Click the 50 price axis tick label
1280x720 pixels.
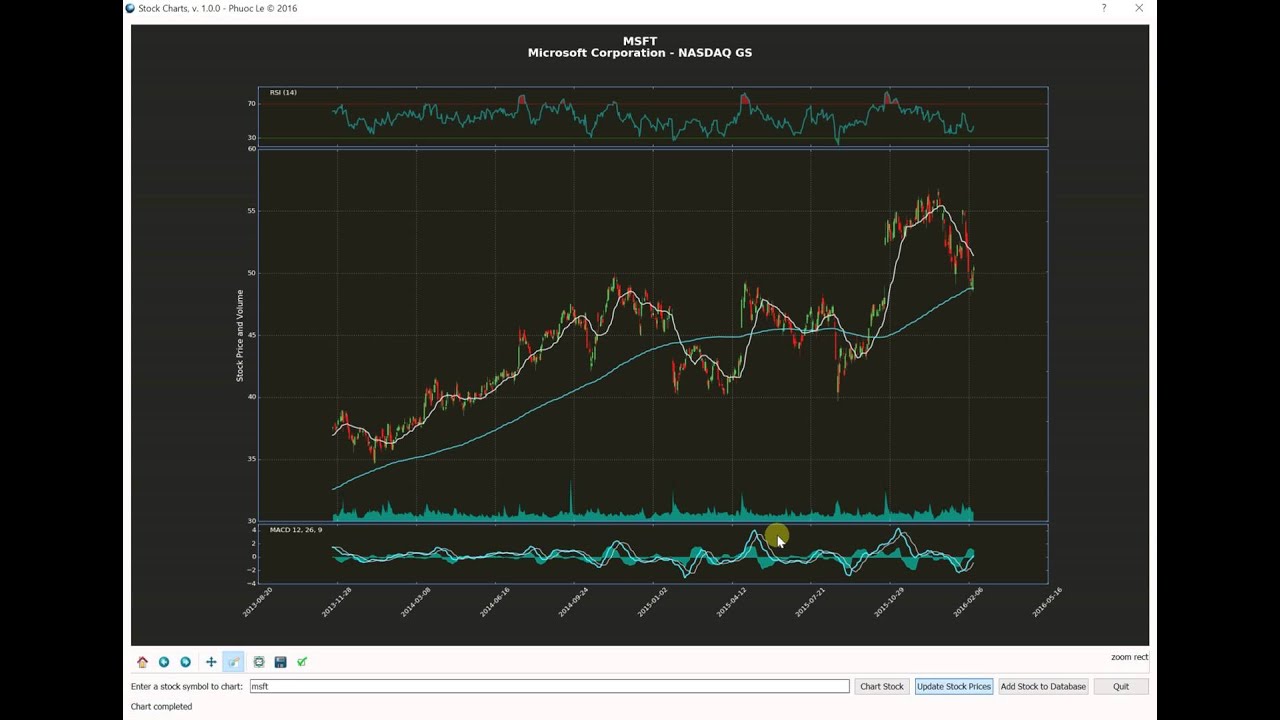click(252, 273)
